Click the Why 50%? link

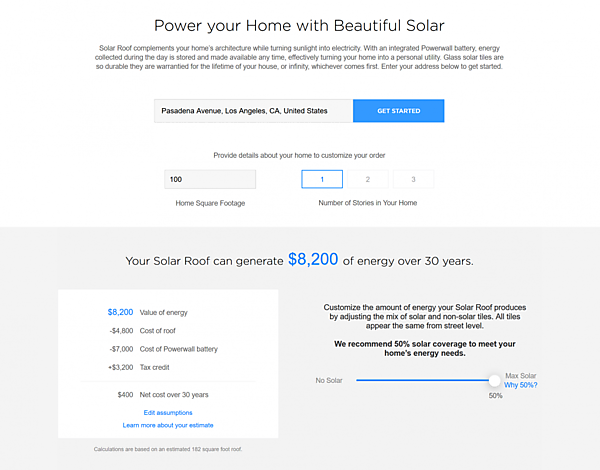(521, 385)
